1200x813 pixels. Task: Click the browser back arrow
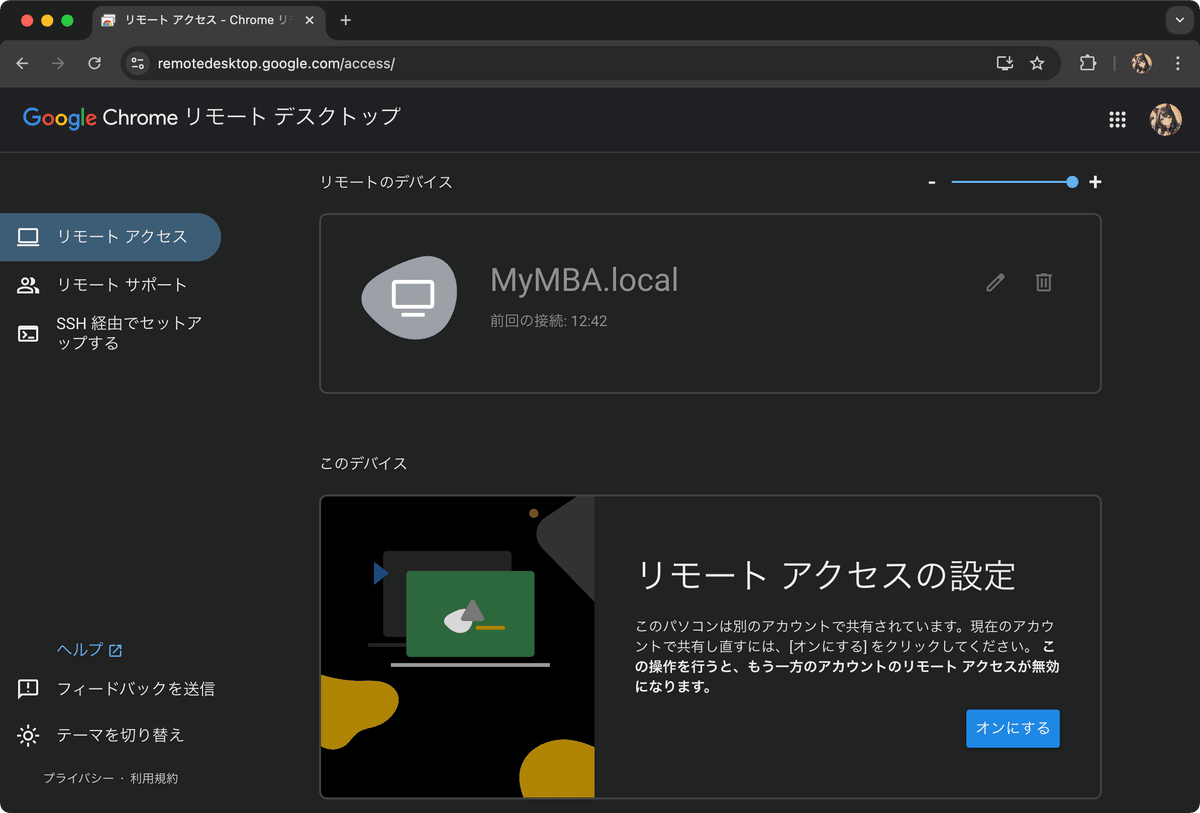click(x=23, y=63)
